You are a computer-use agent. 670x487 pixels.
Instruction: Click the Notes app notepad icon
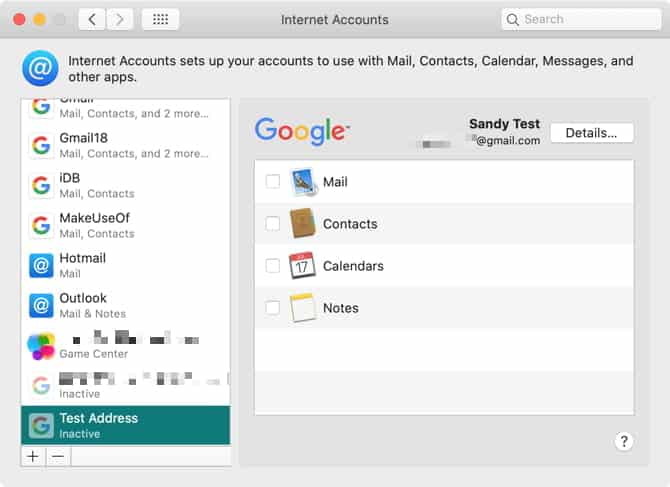303,308
